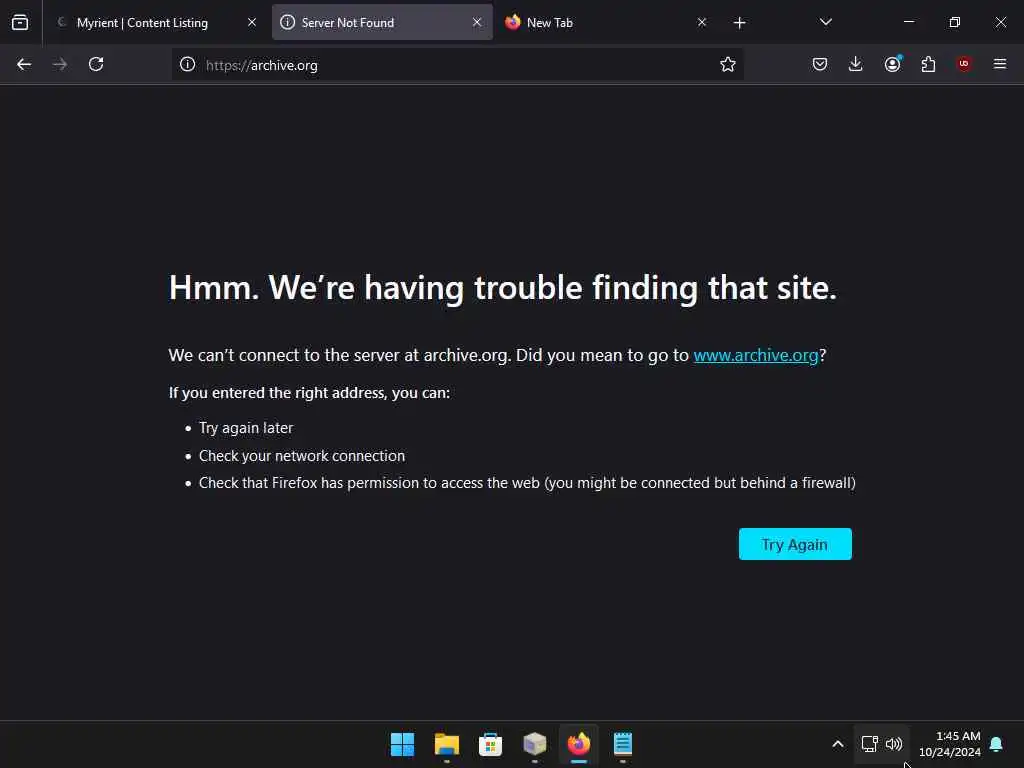Open Notepad from the taskbar
Image resolution: width=1024 pixels, height=768 pixels.
(x=622, y=744)
